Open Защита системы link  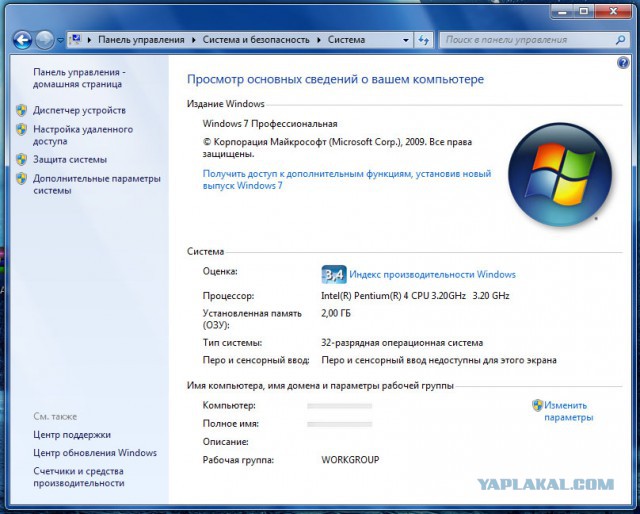click(70, 160)
